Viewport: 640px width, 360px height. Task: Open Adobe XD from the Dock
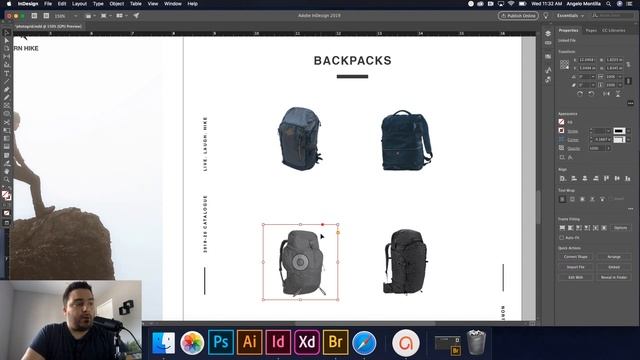307,342
